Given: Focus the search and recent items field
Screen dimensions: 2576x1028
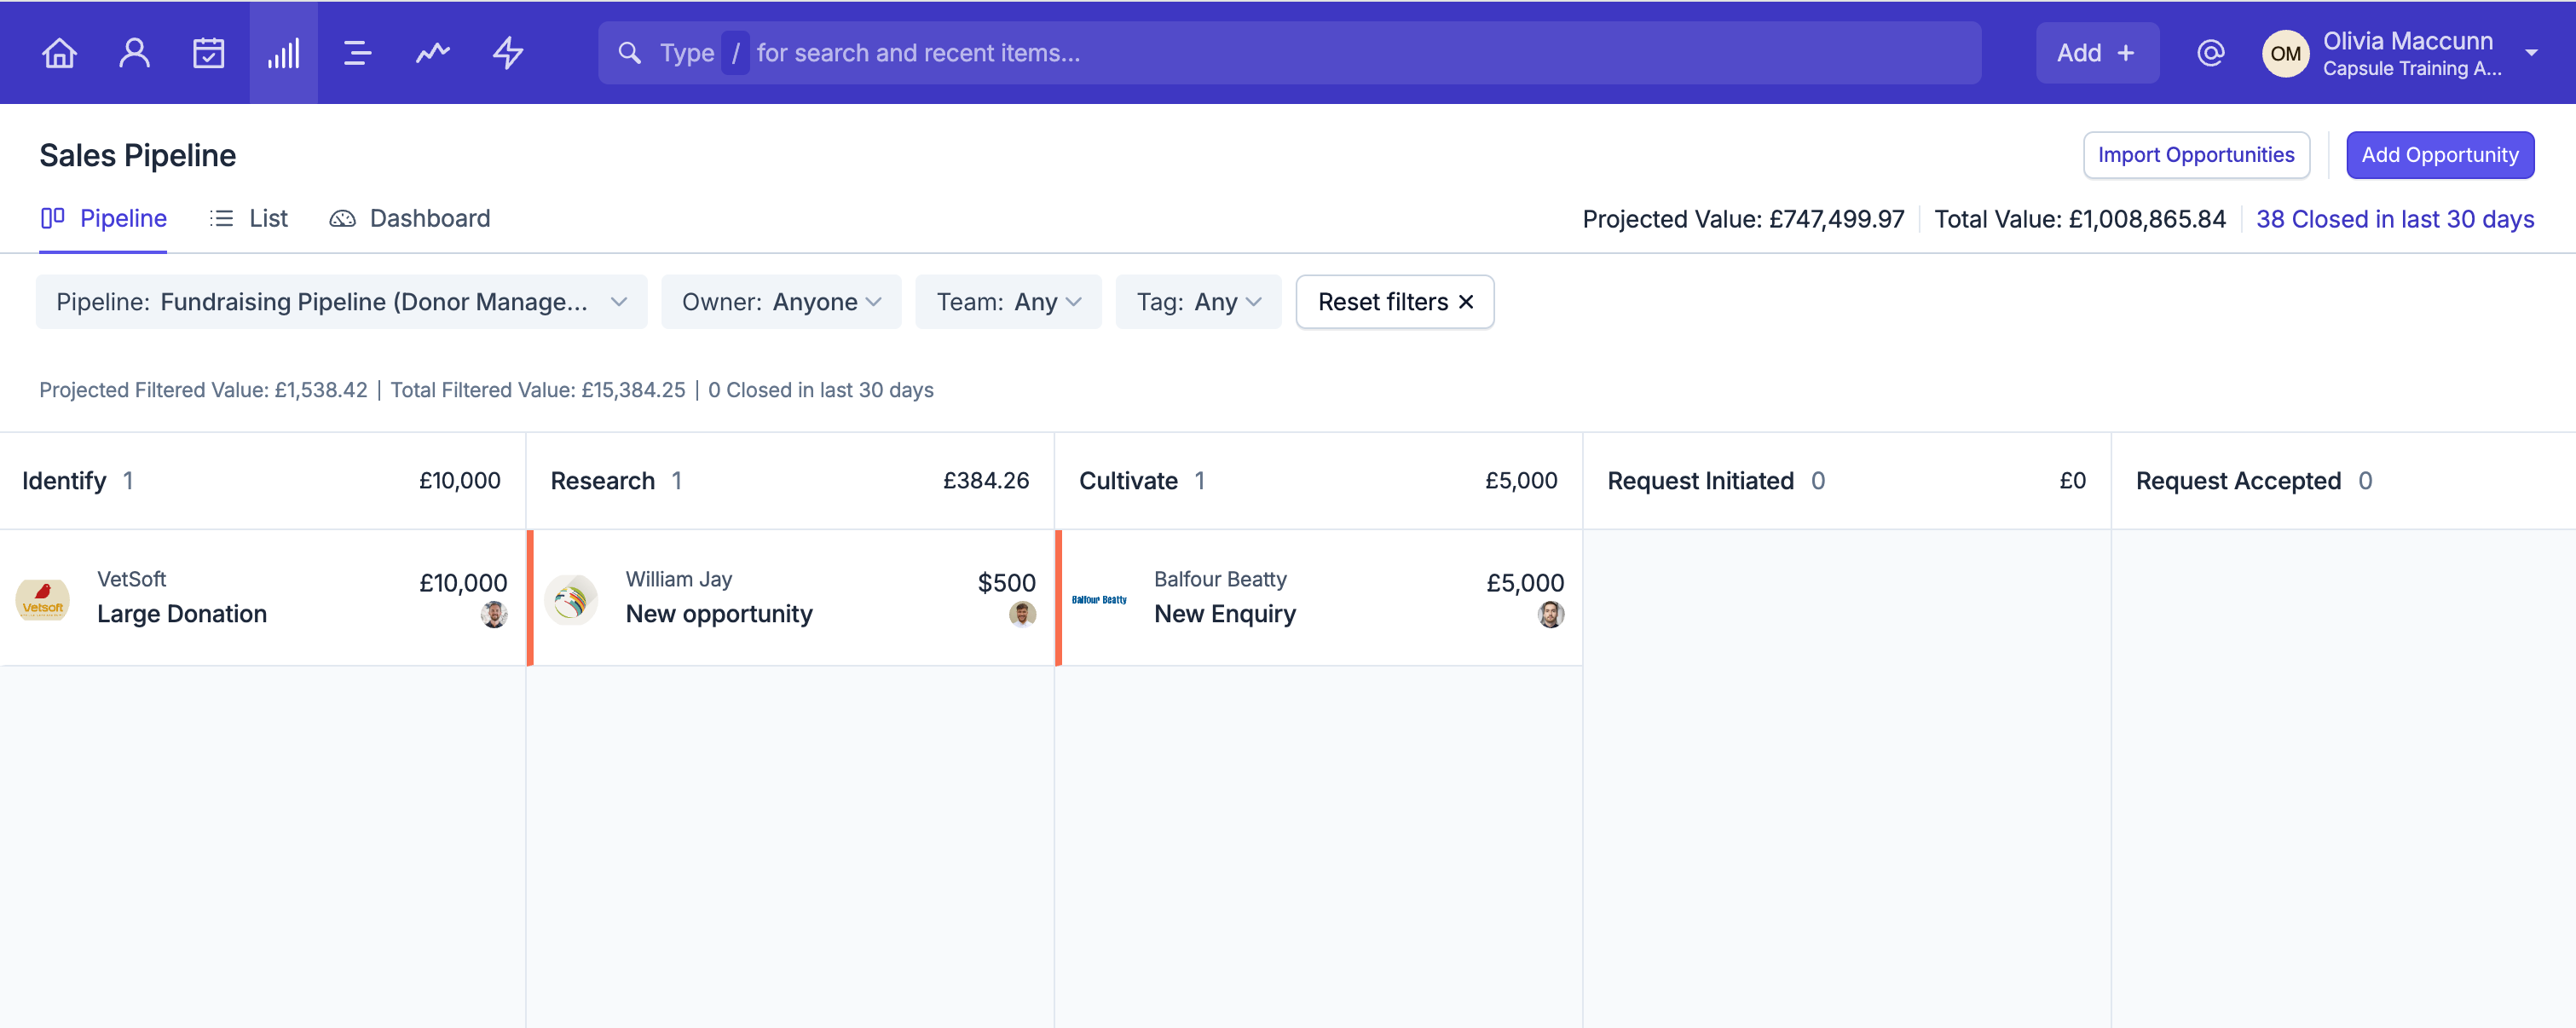Looking at the screenshot, I should click(1289, 53).
